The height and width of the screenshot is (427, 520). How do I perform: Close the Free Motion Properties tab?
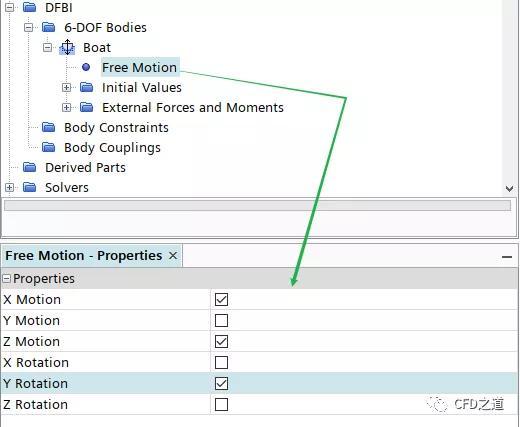coord(173,256)
